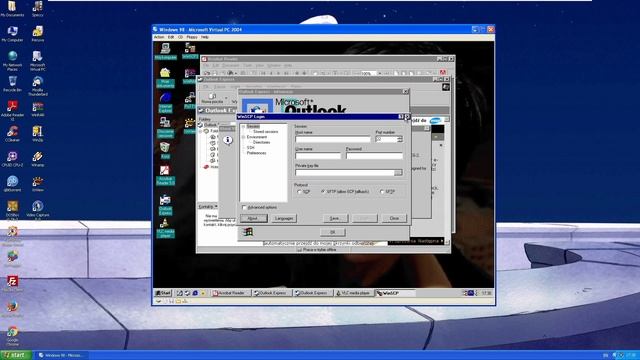Open the guest Internet Explorer desktop icon
The image size is (640, 360).
pyautogui.click(x=165, y=102)
